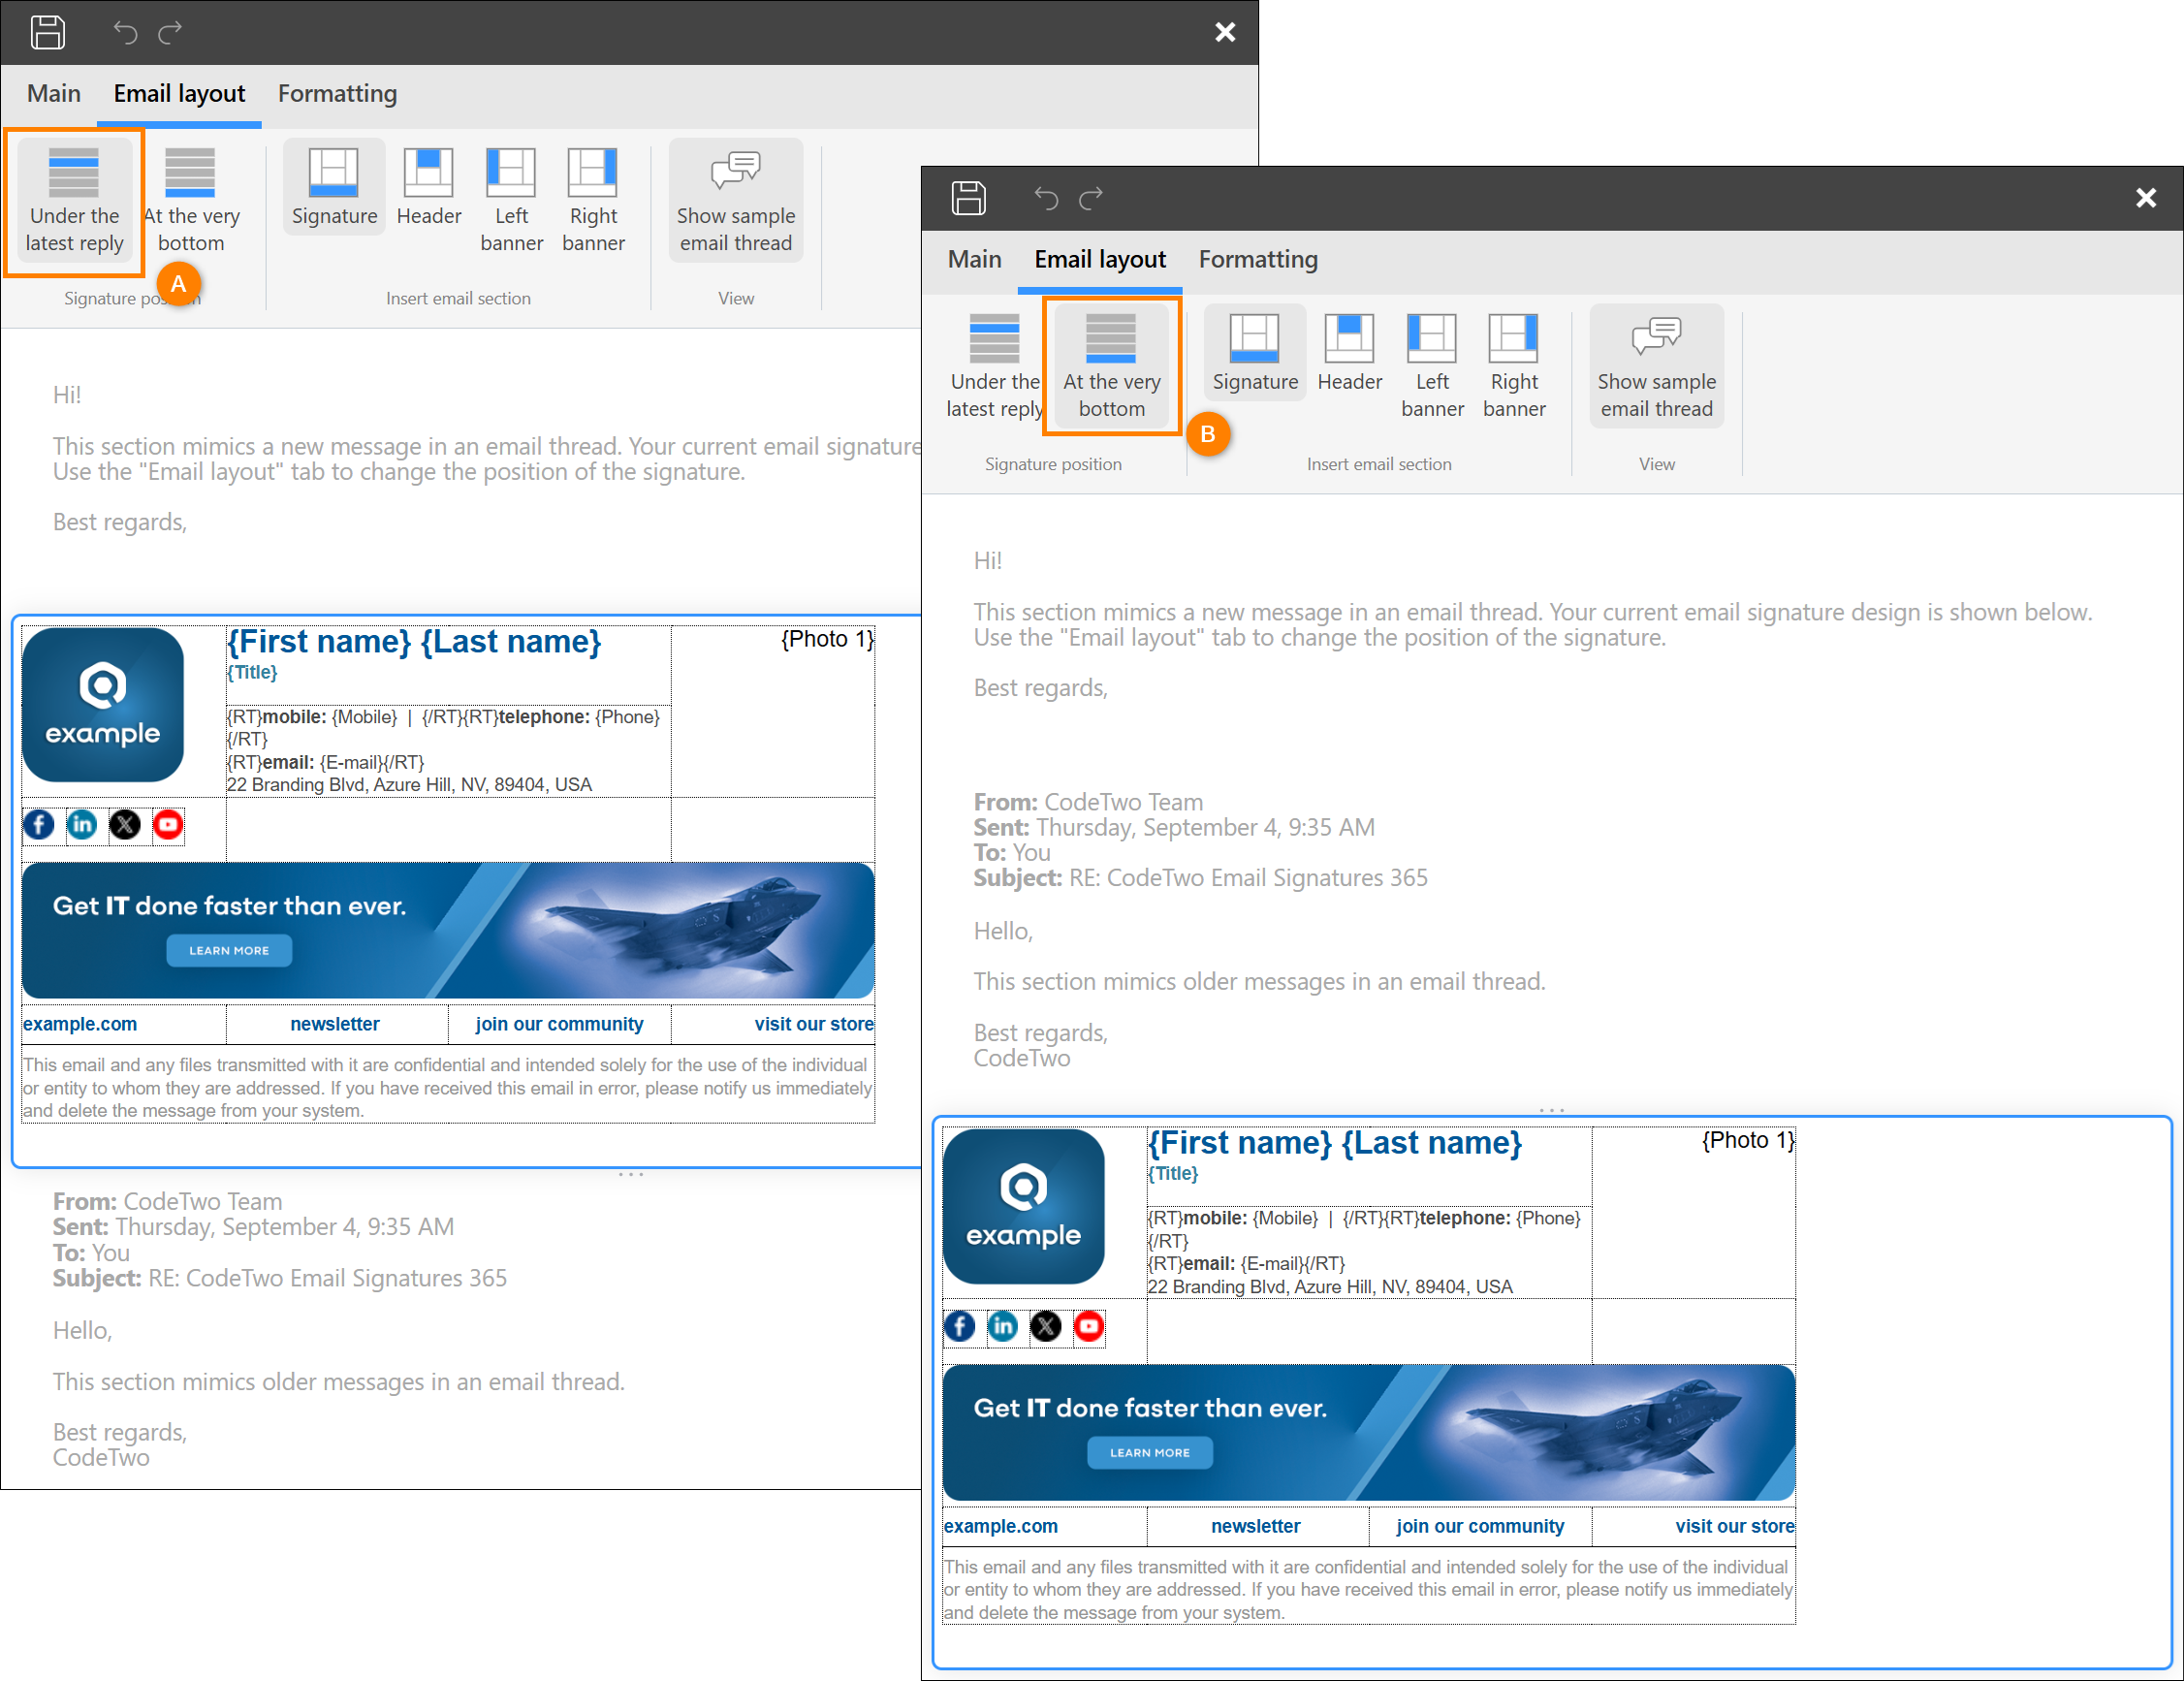Close the back editor window

(x=1225, y=32)
